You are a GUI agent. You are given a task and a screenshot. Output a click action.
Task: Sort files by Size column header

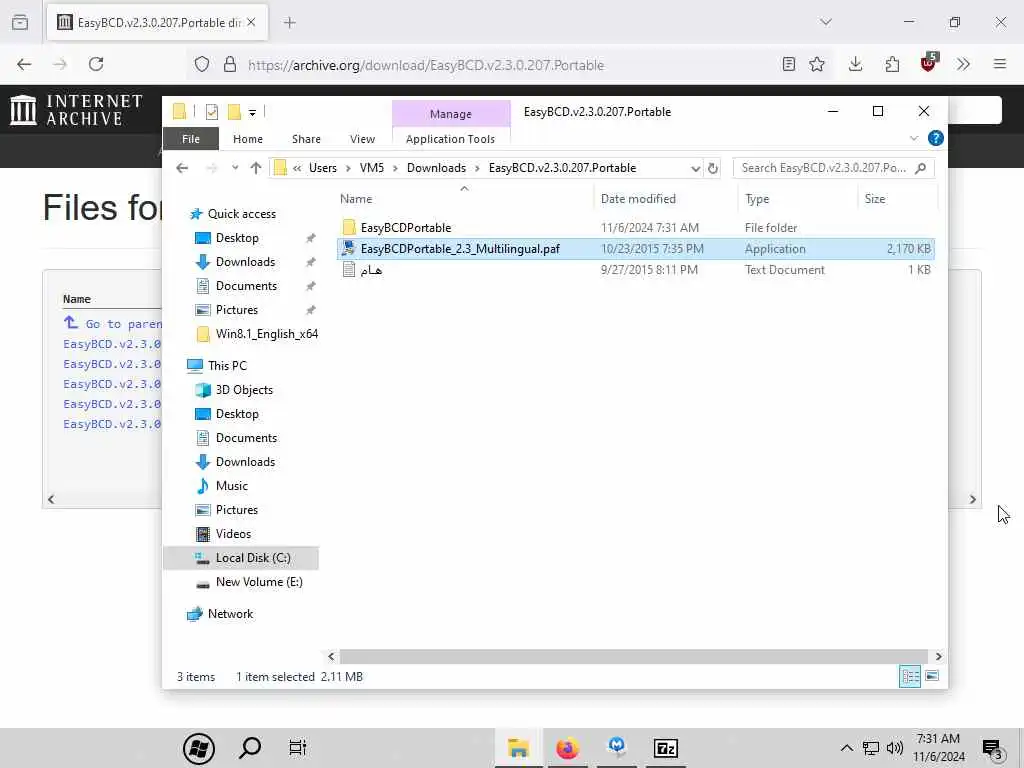coord(897,199)
